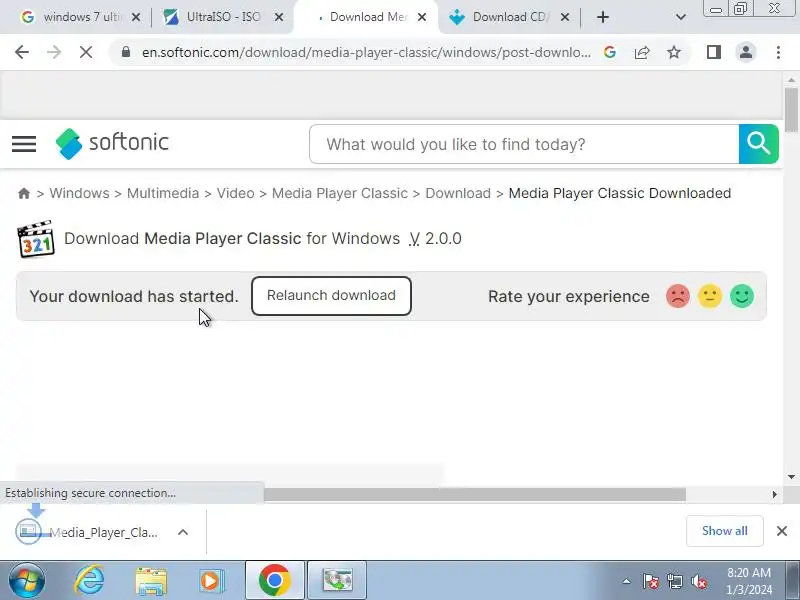Click the vertical scrollbar thumb
This screenshot has width=800, height=600.
tap(791, 110)
